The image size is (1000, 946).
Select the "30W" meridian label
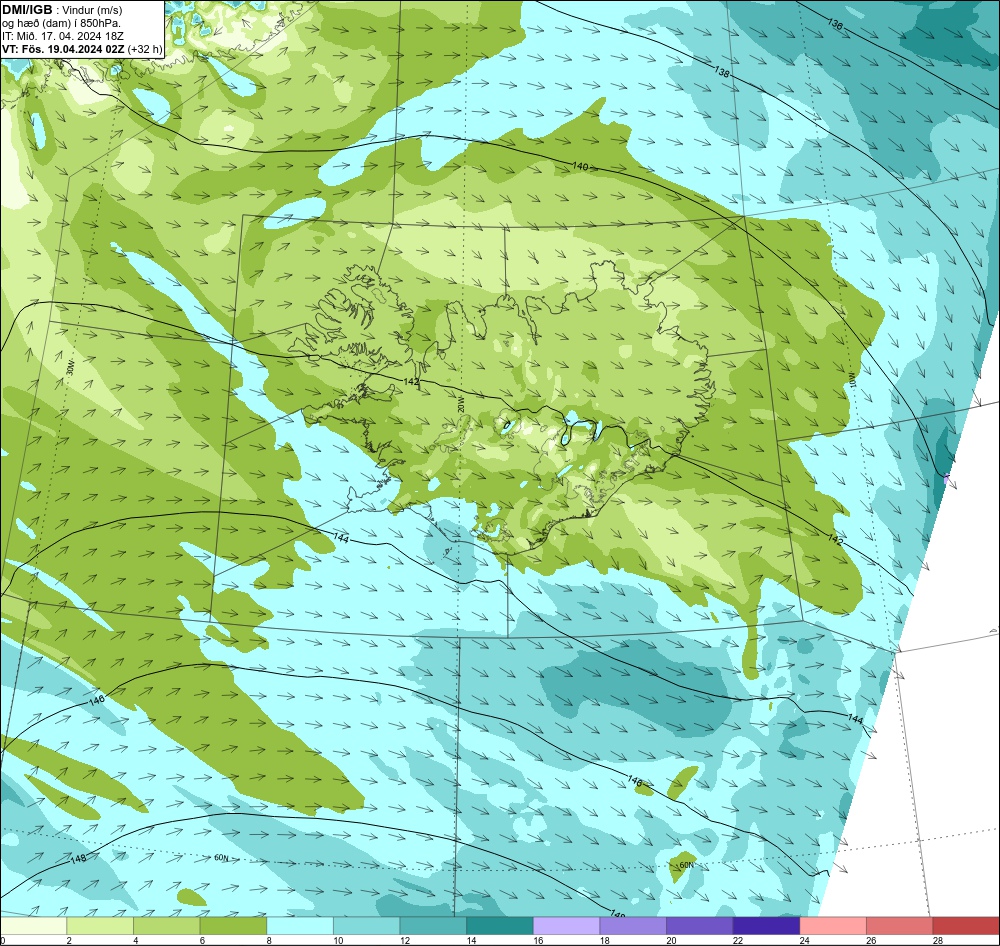(70, 367)
